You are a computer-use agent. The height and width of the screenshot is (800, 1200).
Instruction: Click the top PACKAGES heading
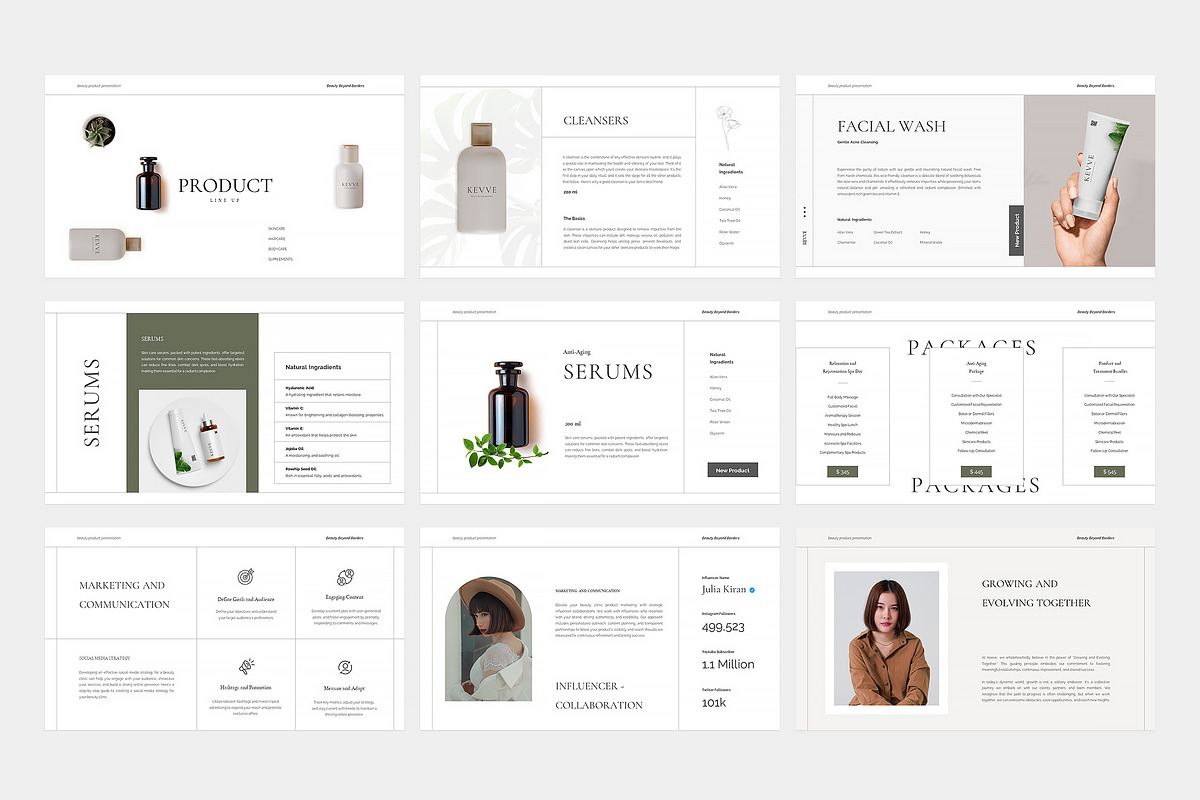972,347
